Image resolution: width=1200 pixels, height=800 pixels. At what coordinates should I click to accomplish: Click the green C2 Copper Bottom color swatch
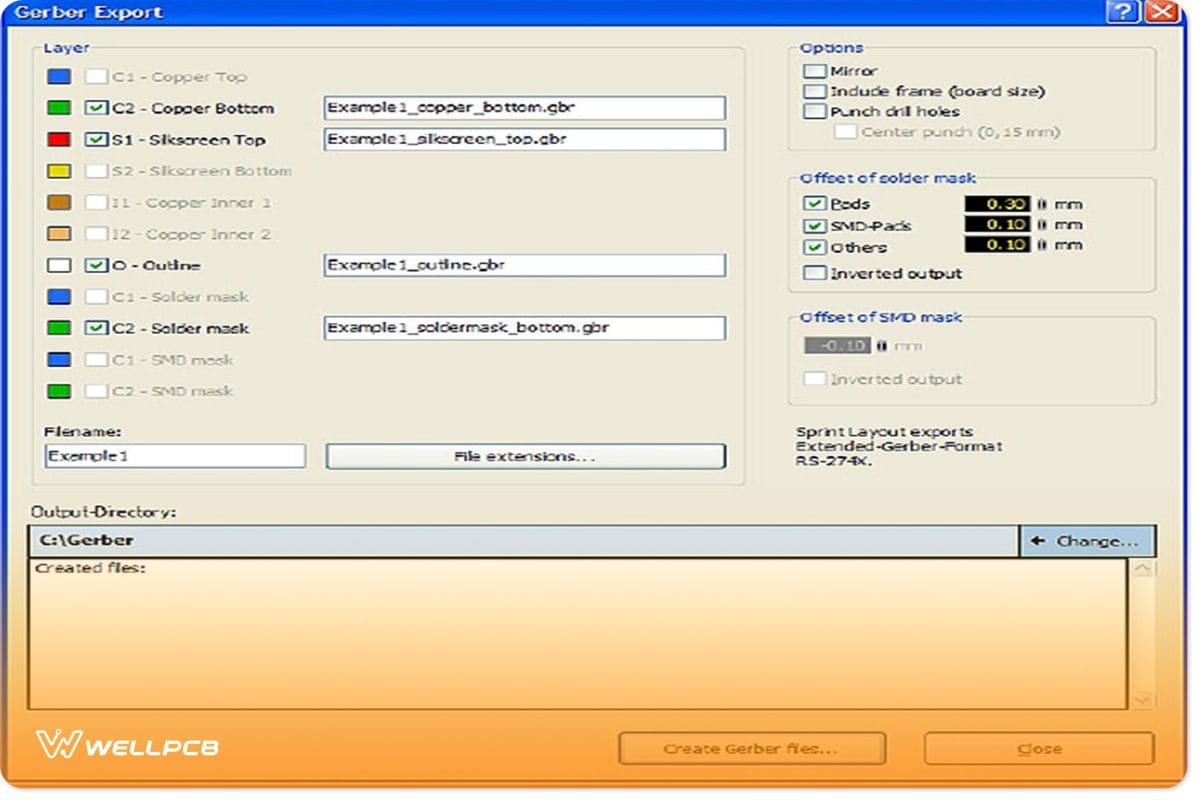pyautogui.click(x=59, y=108)
